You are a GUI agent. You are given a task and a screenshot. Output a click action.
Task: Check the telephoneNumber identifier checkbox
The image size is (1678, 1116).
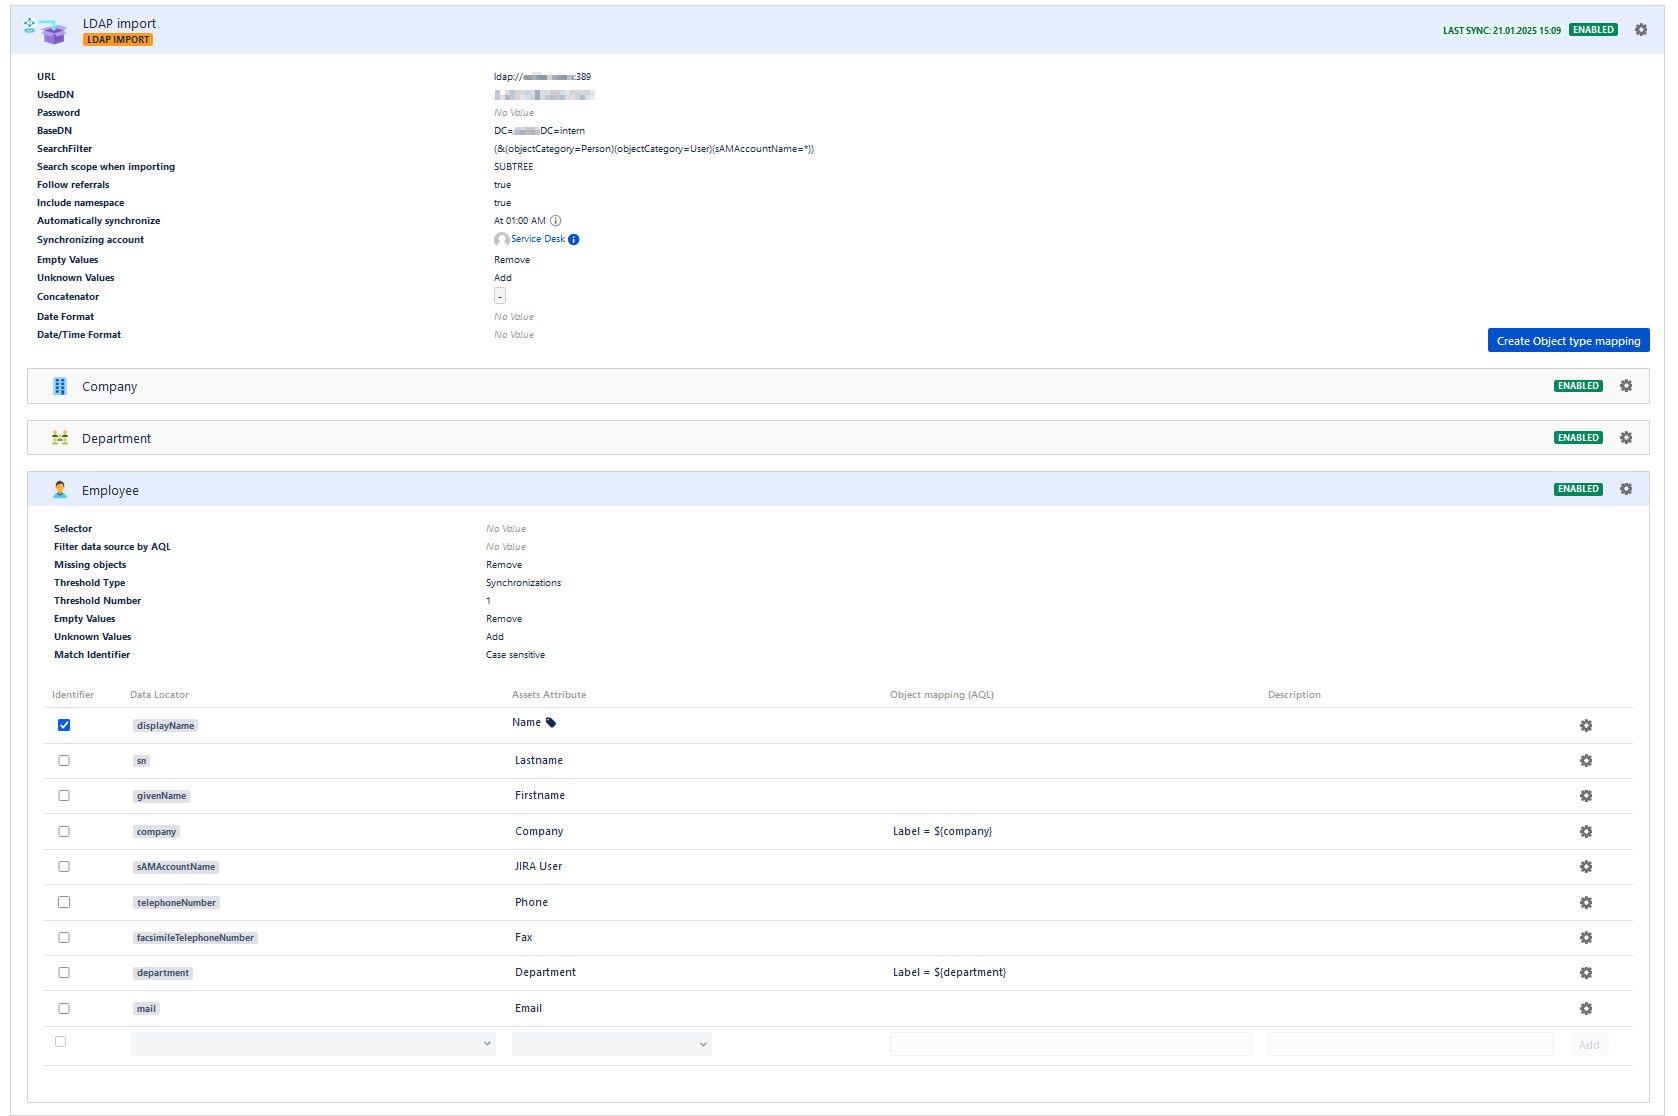(64, 902)
